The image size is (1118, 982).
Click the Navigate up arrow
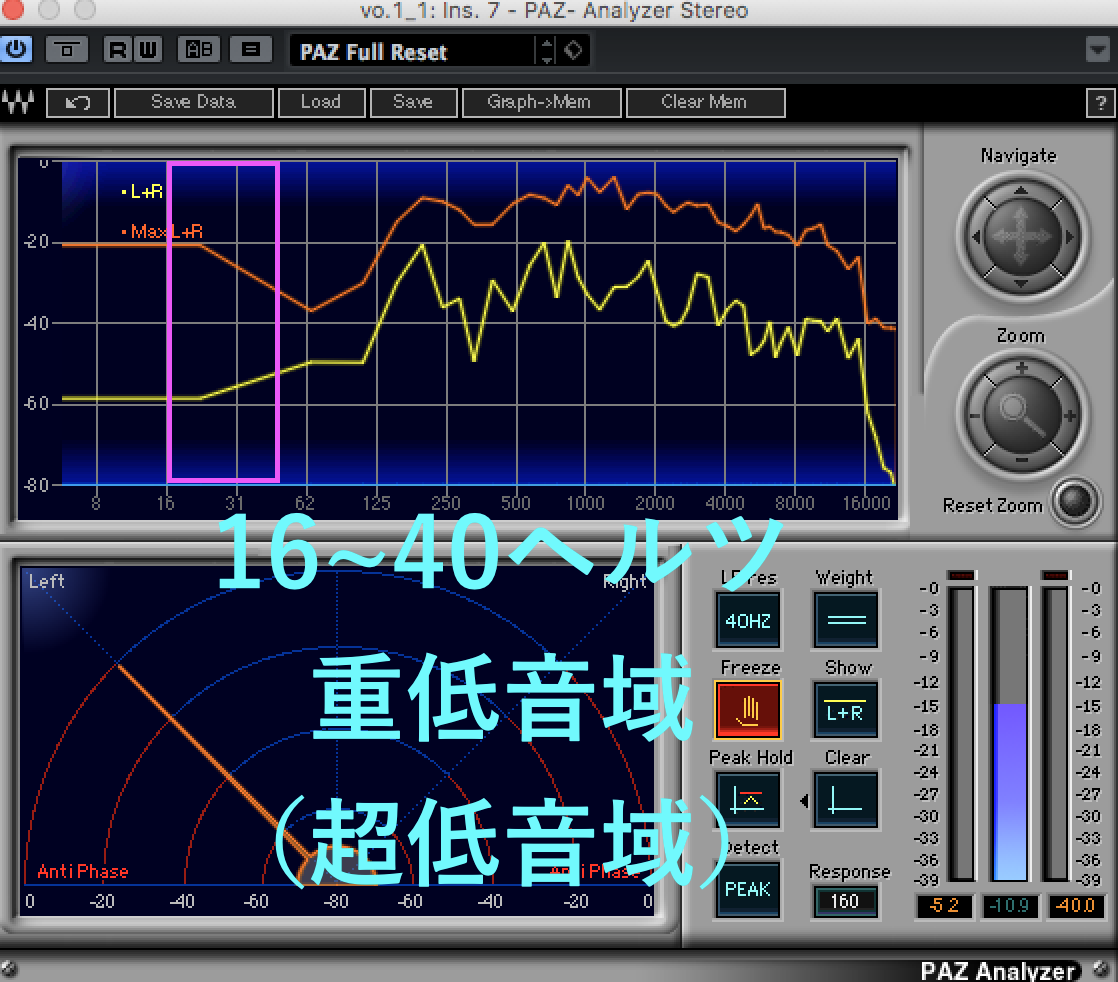point(1021,190)
